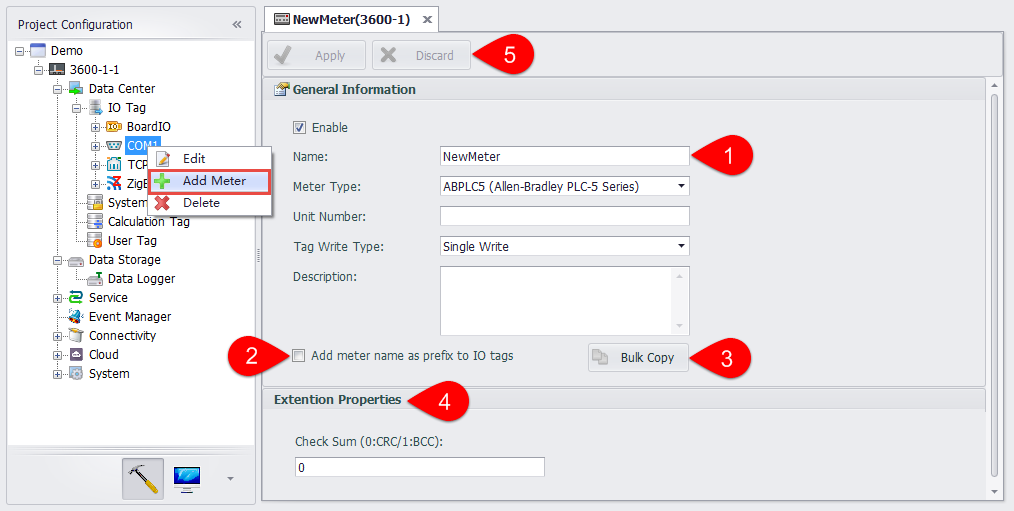Click the monitor runtime view icon

(x=187, y=478)
